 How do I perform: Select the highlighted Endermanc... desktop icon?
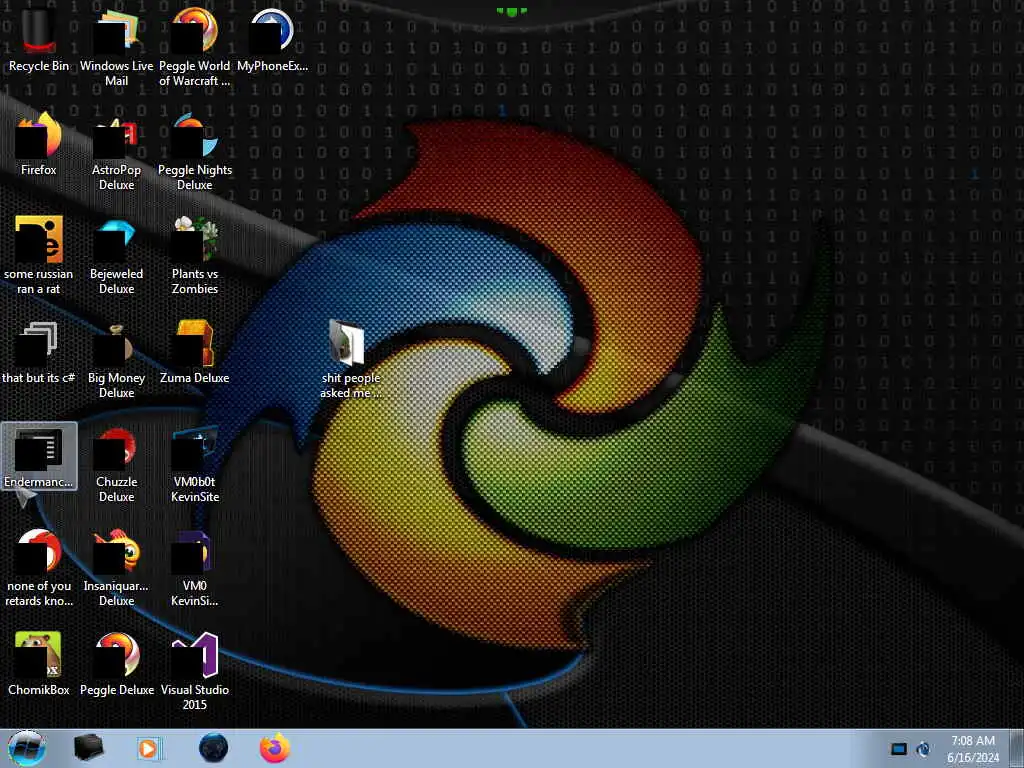(x=39, y=456)
